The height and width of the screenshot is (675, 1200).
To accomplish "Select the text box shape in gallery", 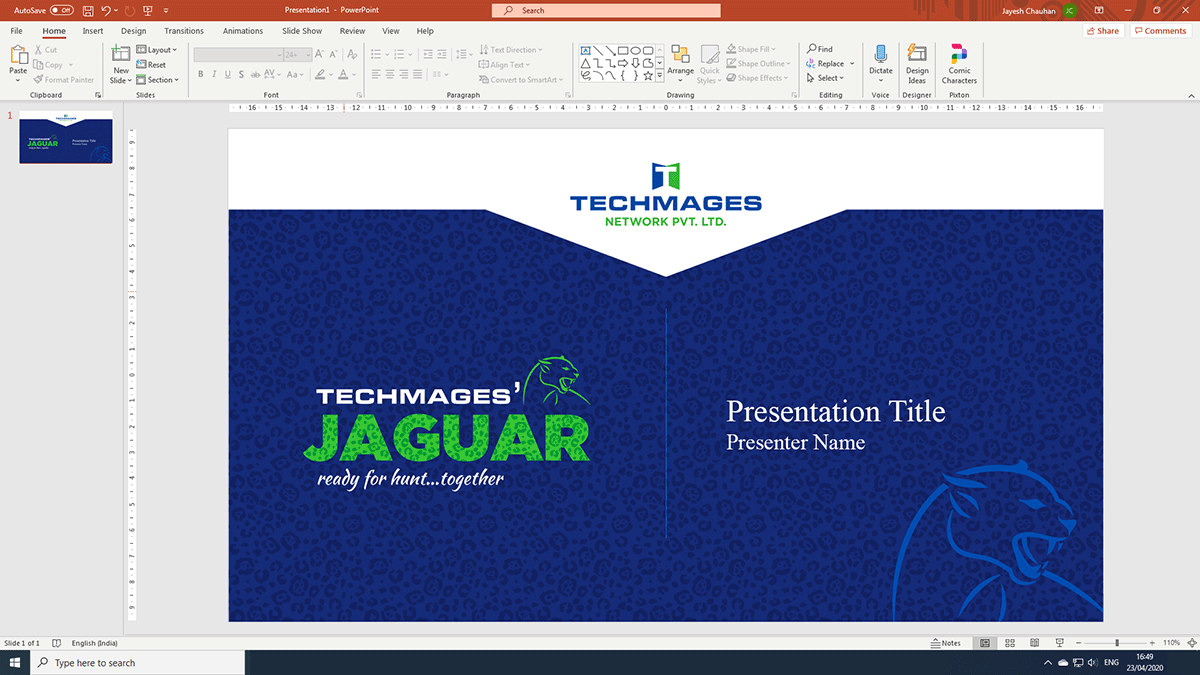I will pos(586,50).
